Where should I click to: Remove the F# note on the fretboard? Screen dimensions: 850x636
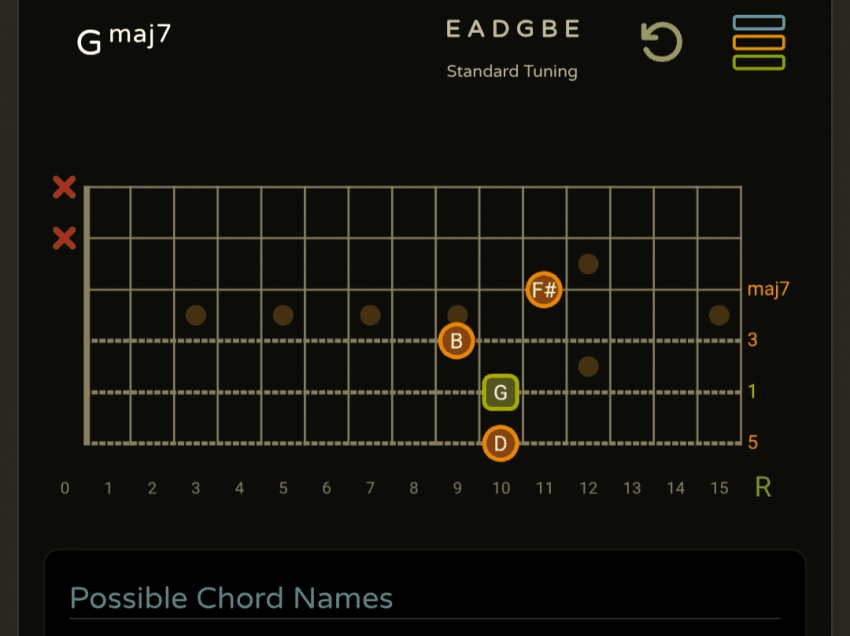click(x=544, y=290)
